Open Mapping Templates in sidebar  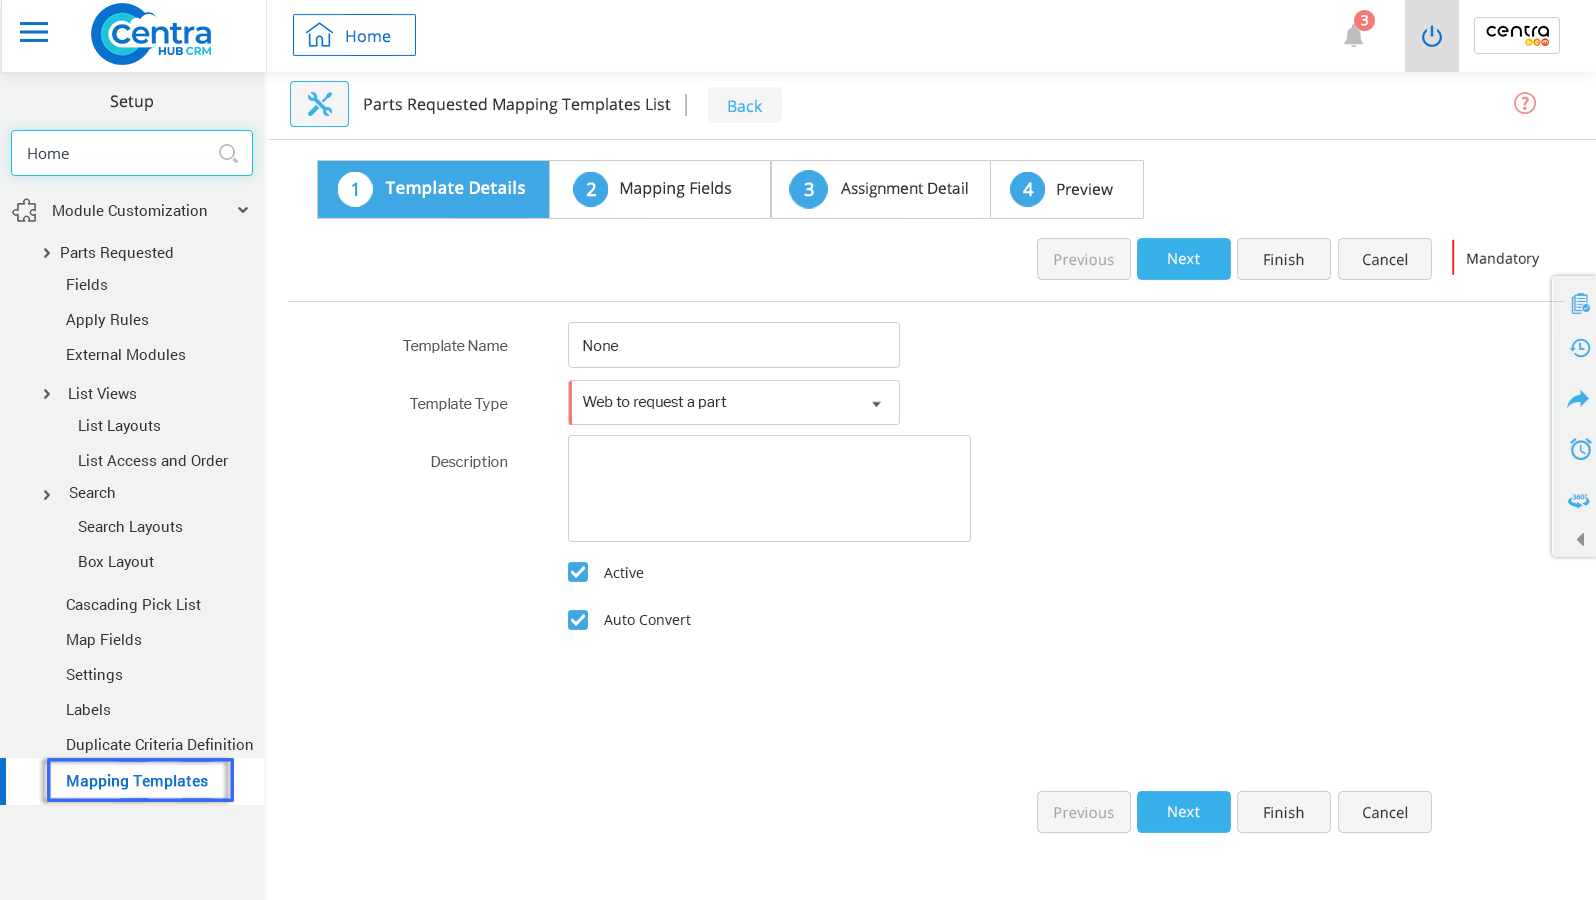tap(138, 781)
